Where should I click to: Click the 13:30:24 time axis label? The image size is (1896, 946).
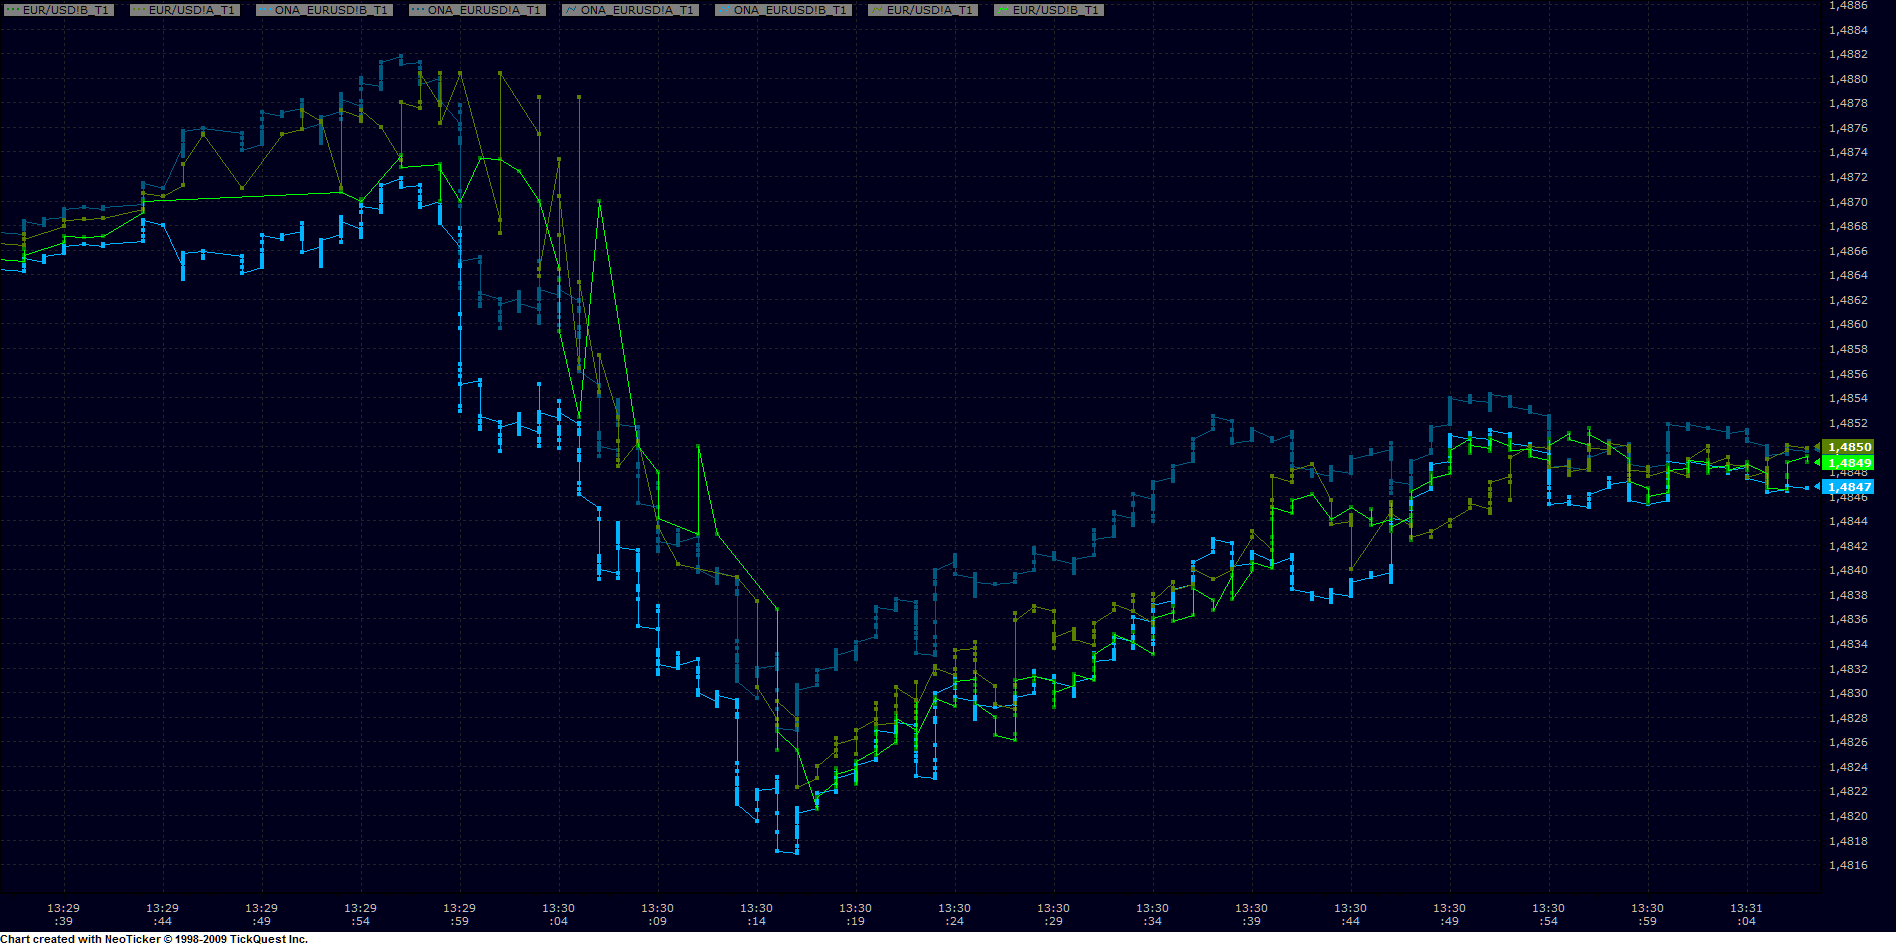tap(954, 915)
